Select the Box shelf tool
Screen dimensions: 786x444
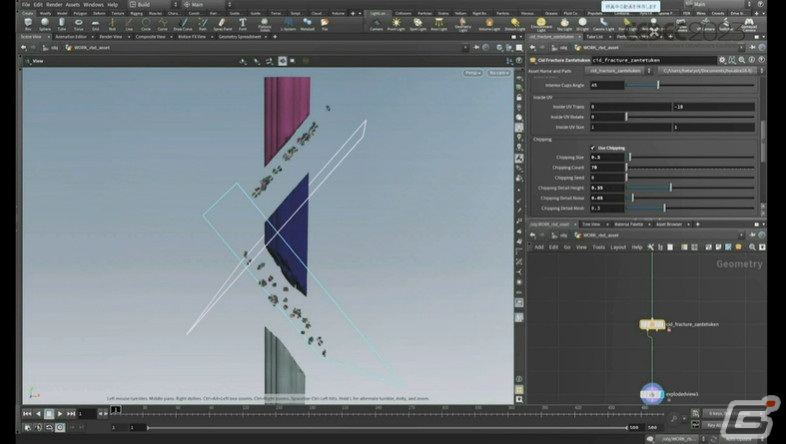pyautogui.click(x=28, y=24)
